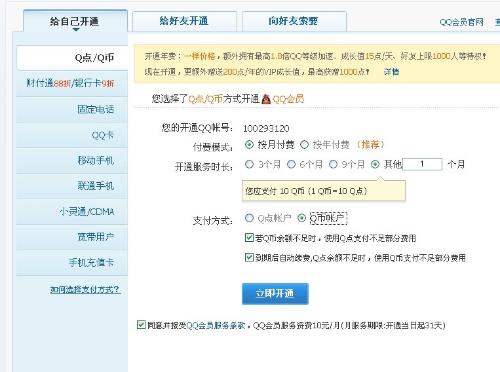Open 详情 link in yellow notice
500x372 pixels.
point(391,72)
